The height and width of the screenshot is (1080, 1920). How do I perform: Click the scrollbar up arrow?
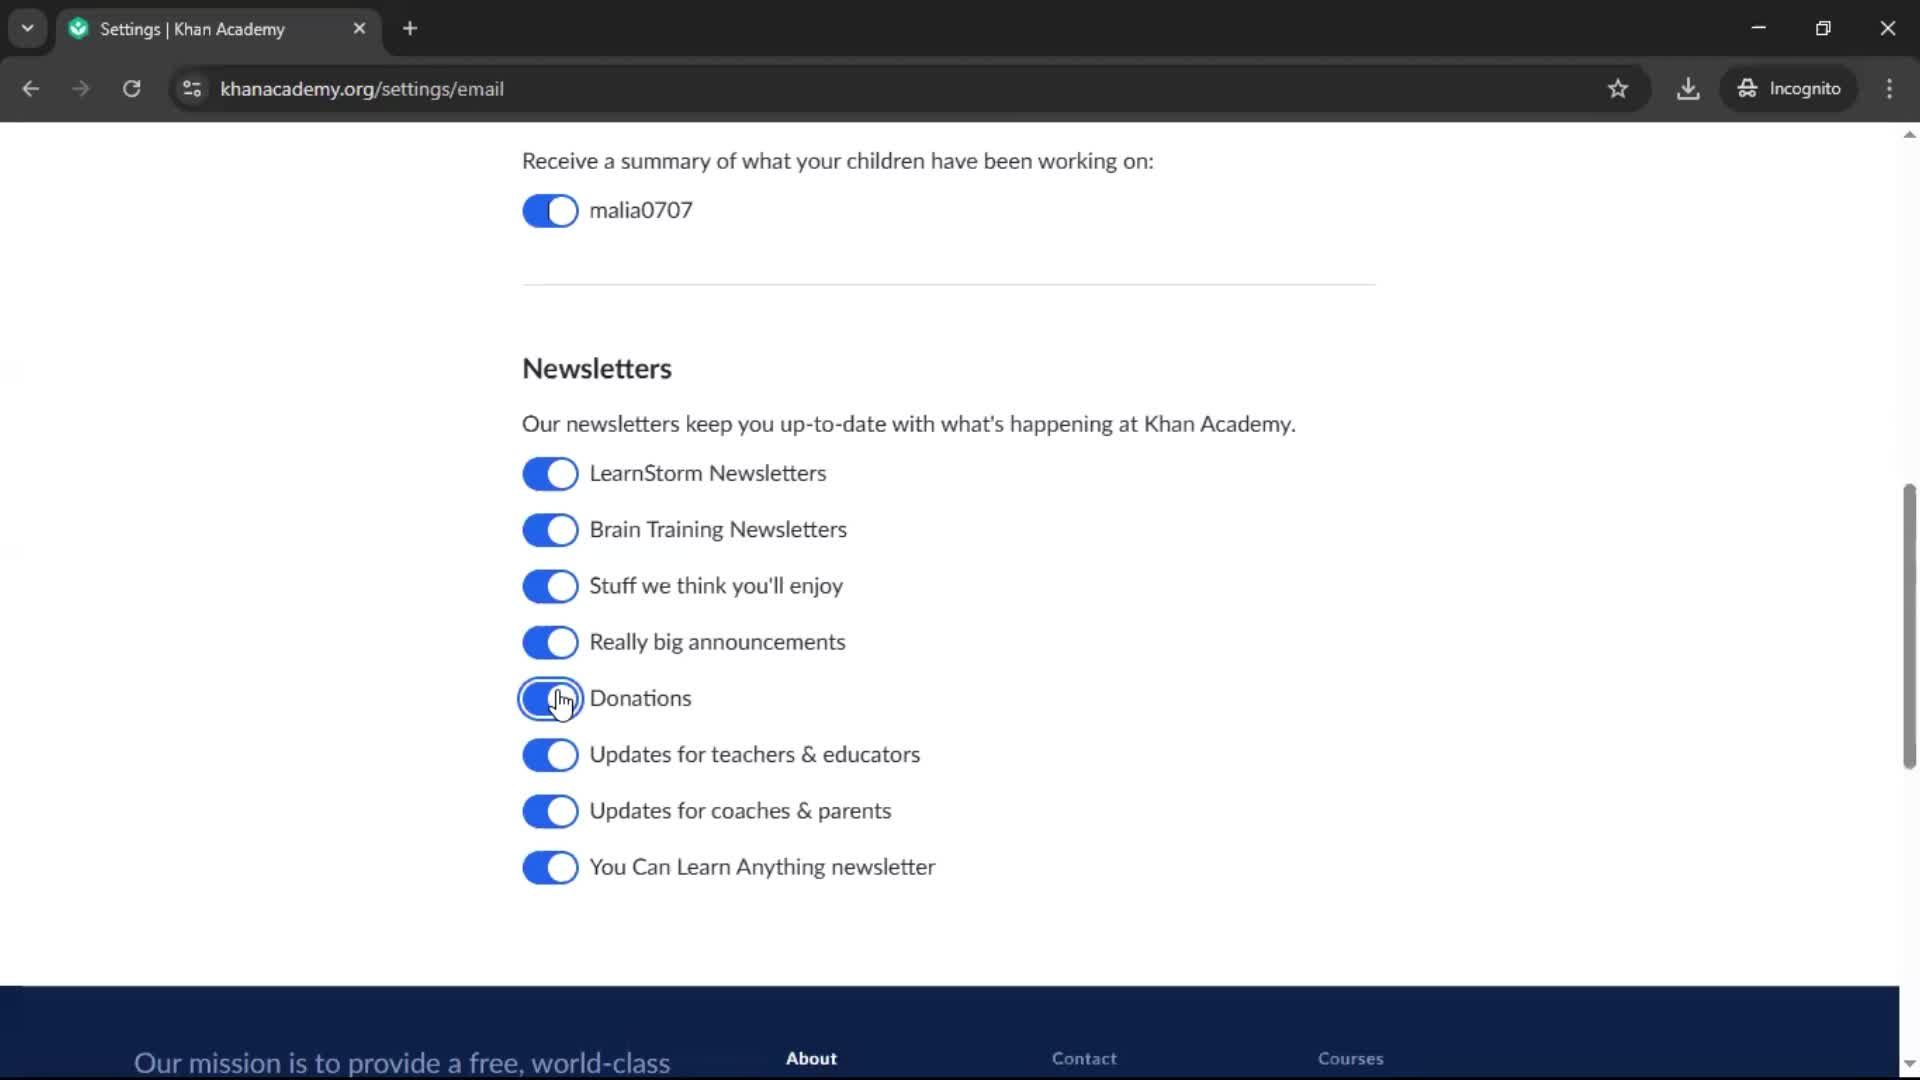pyautogui.click(x=1909, y=135)
